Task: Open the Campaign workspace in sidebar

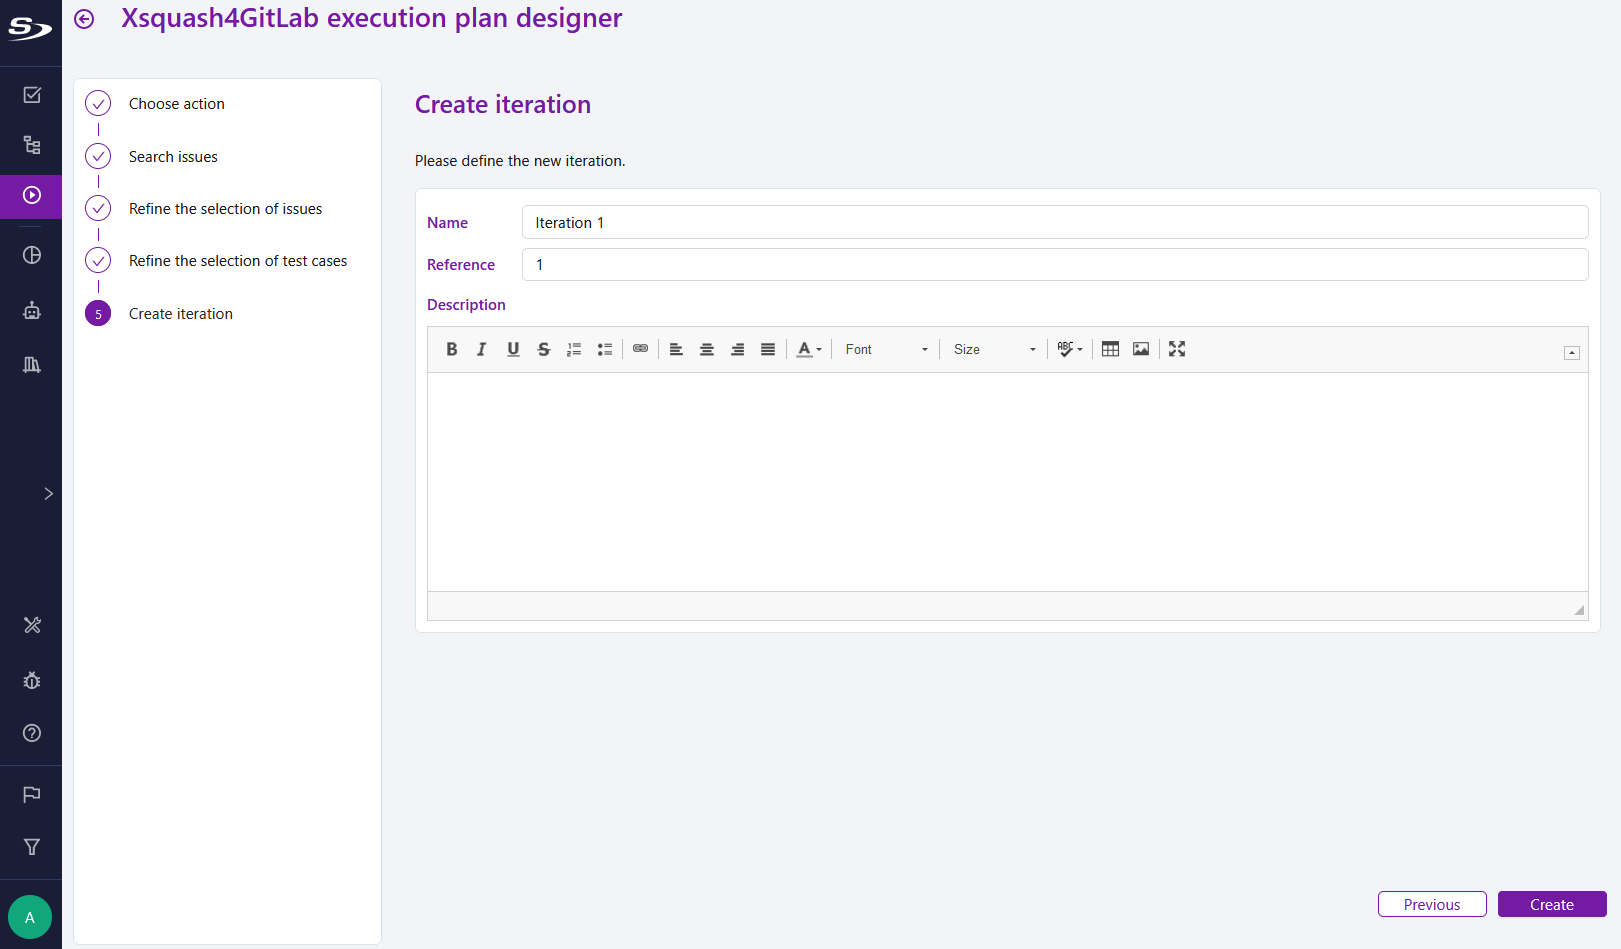Action: coord(32,196)
